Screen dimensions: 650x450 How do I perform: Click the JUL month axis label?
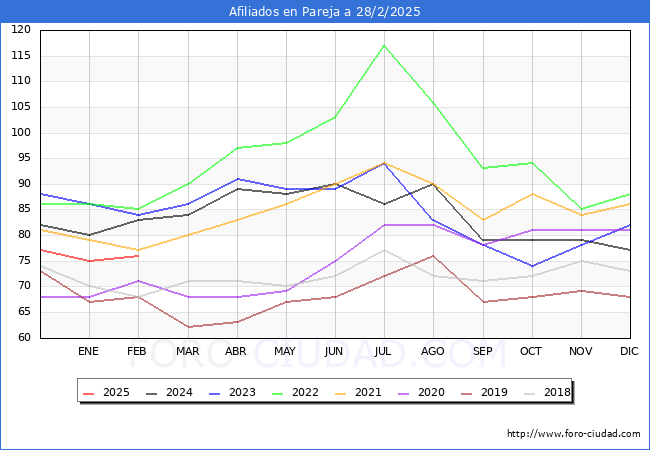click(x=382, y=351)
